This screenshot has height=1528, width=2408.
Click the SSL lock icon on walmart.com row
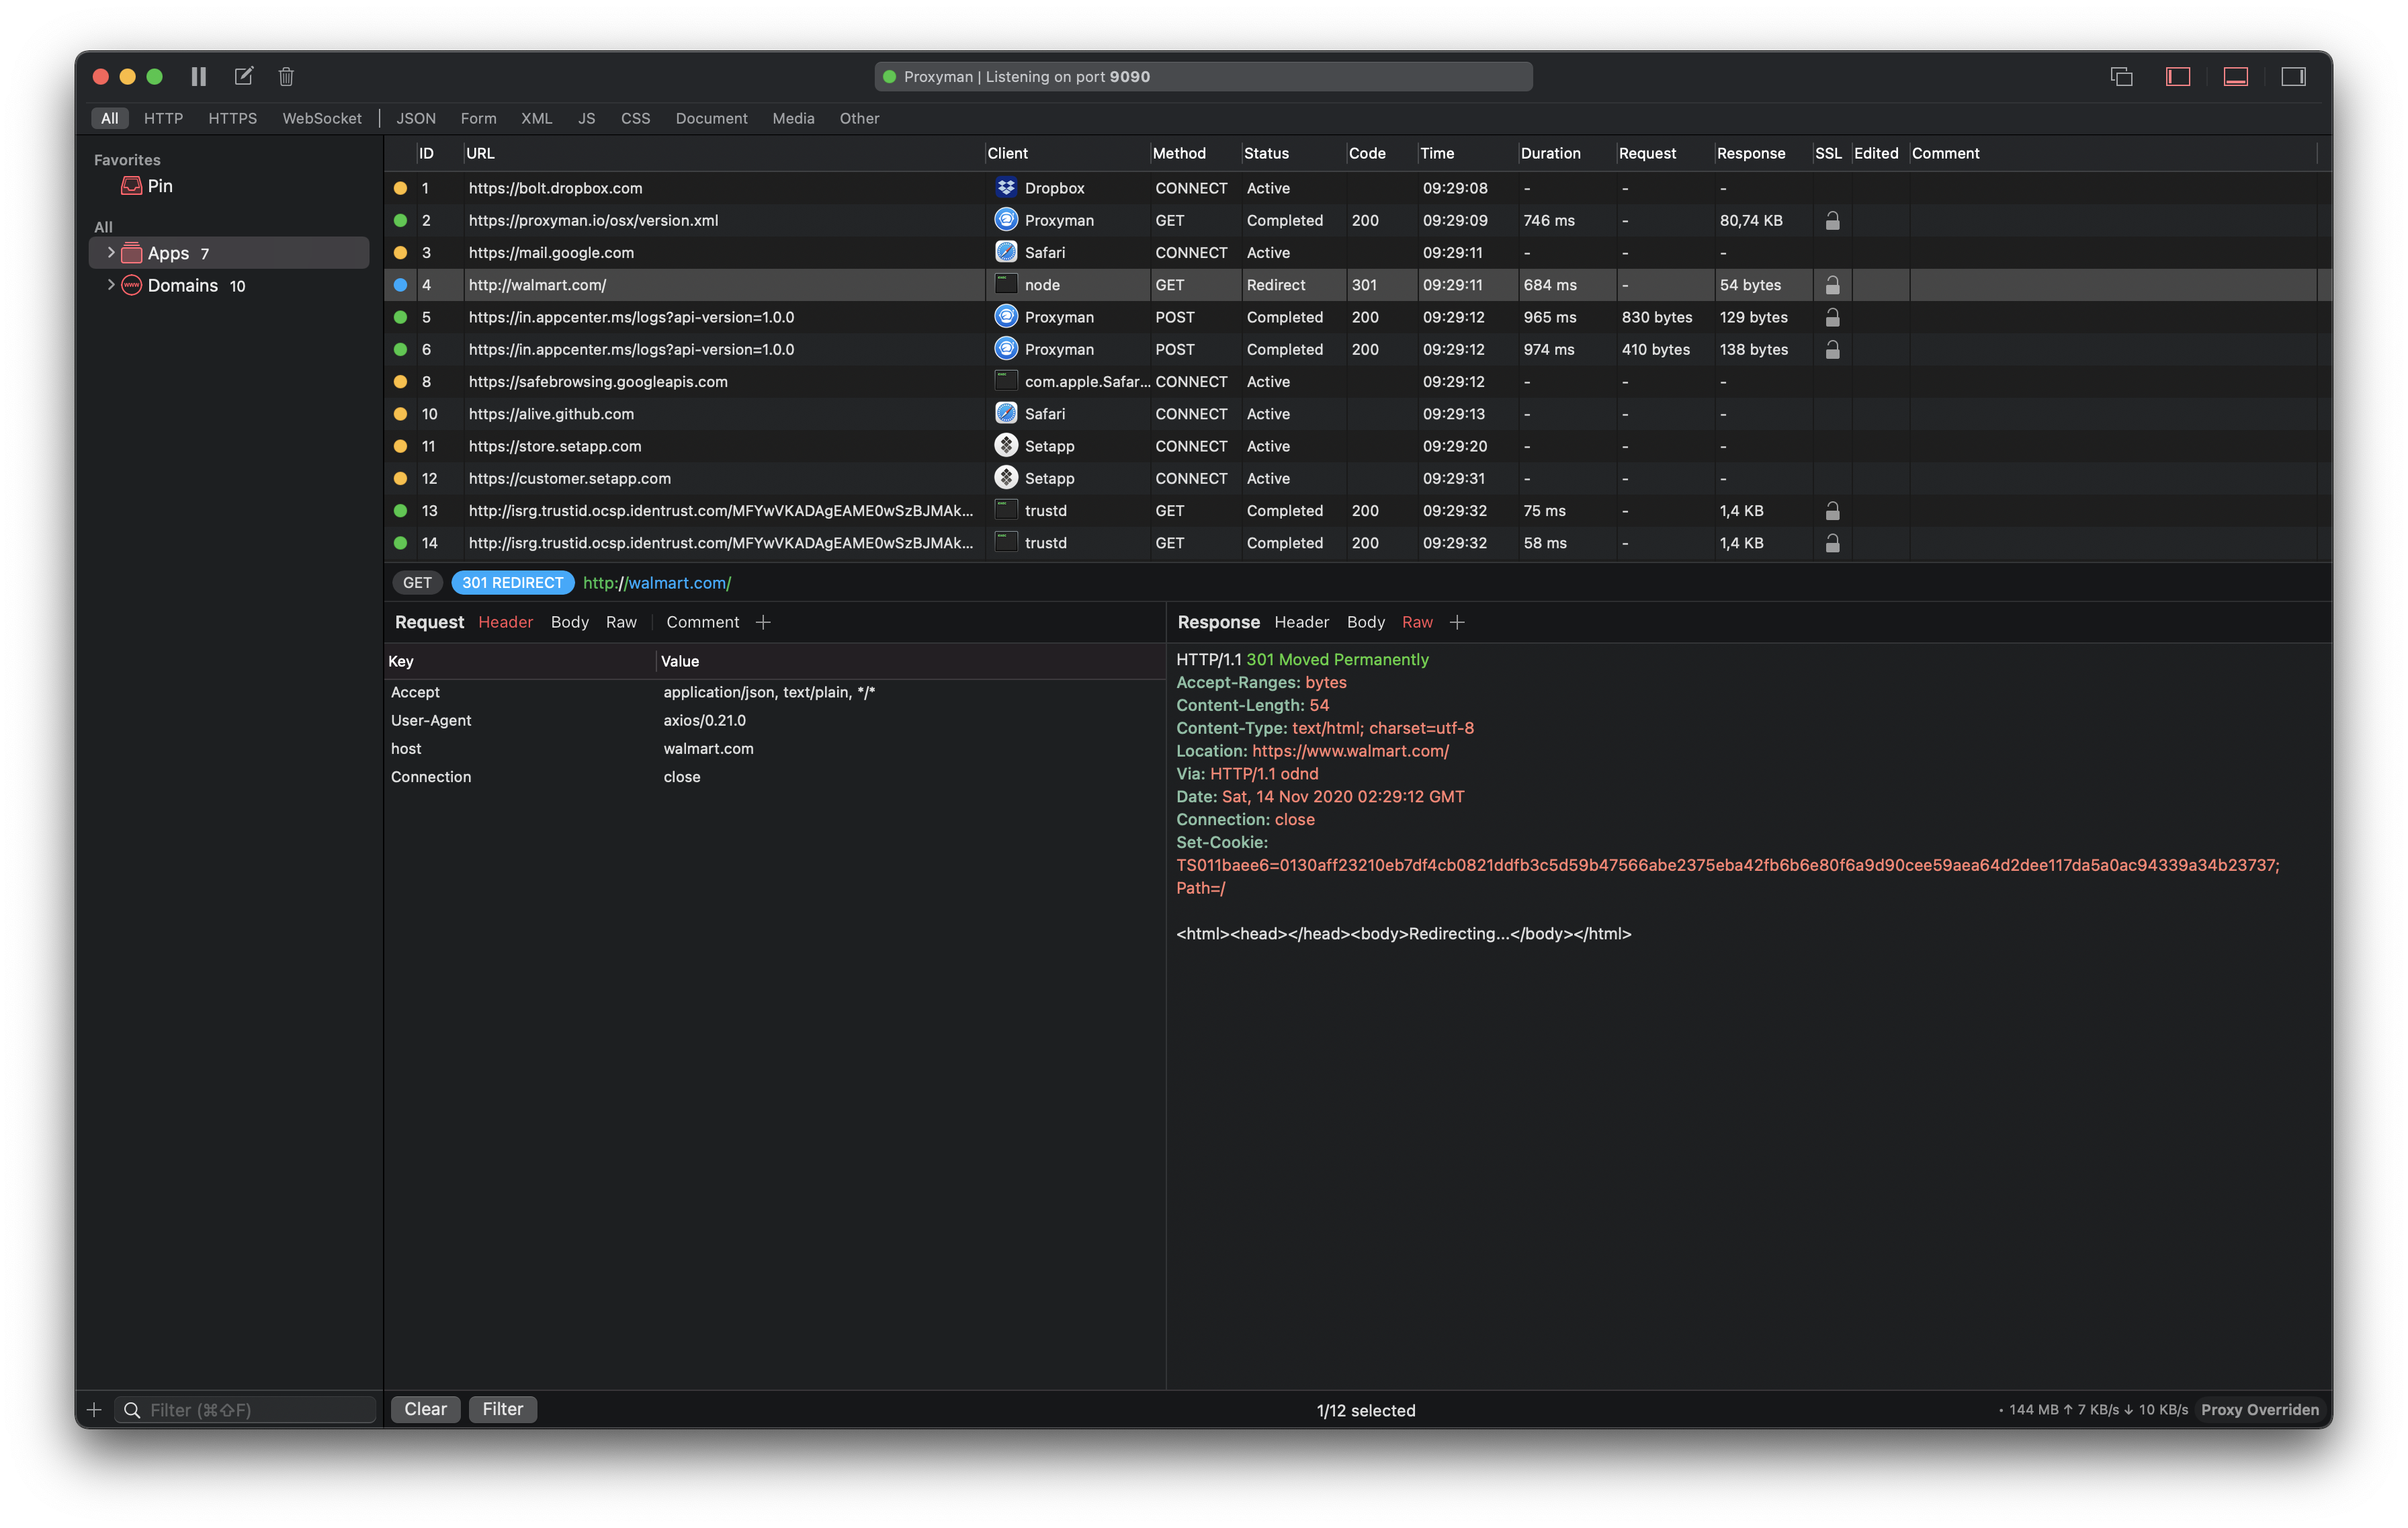click(1832, 285)
